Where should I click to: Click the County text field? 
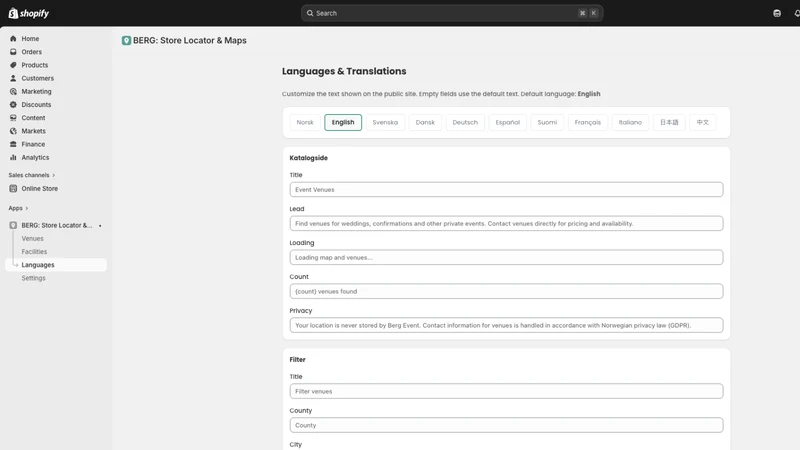pyautogui.click(x=506, y=425)
